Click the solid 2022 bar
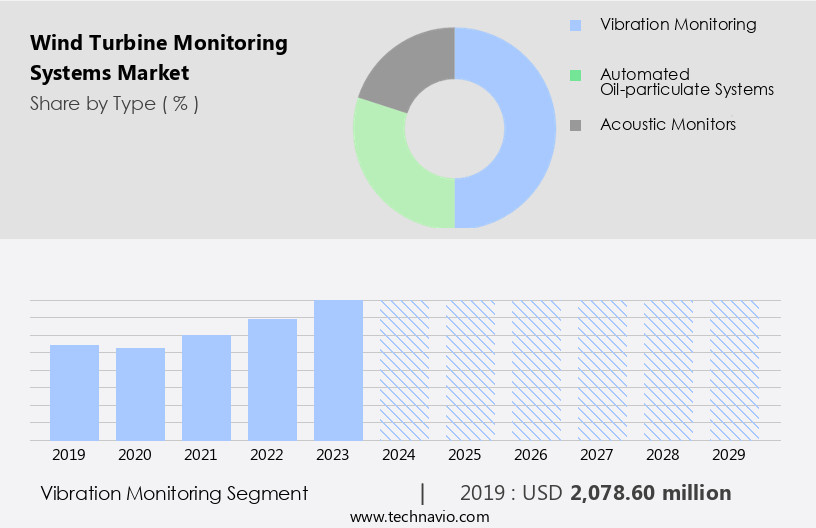The image size is (816, 528). (x=273, y=379)
